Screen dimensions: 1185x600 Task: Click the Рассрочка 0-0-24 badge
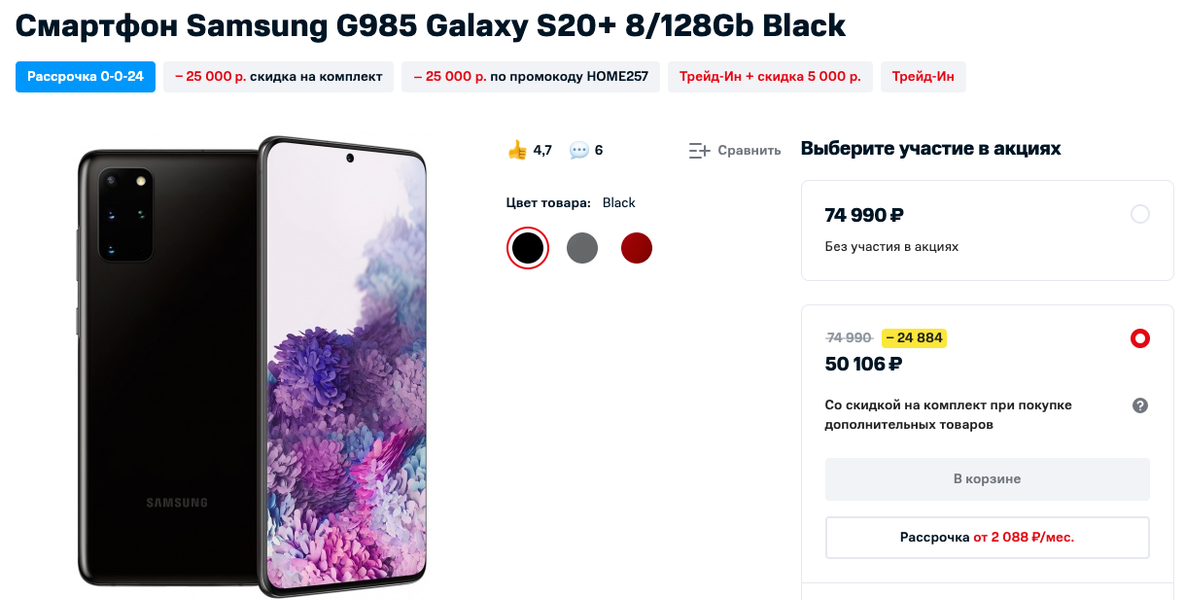click(x=85, y=77)
